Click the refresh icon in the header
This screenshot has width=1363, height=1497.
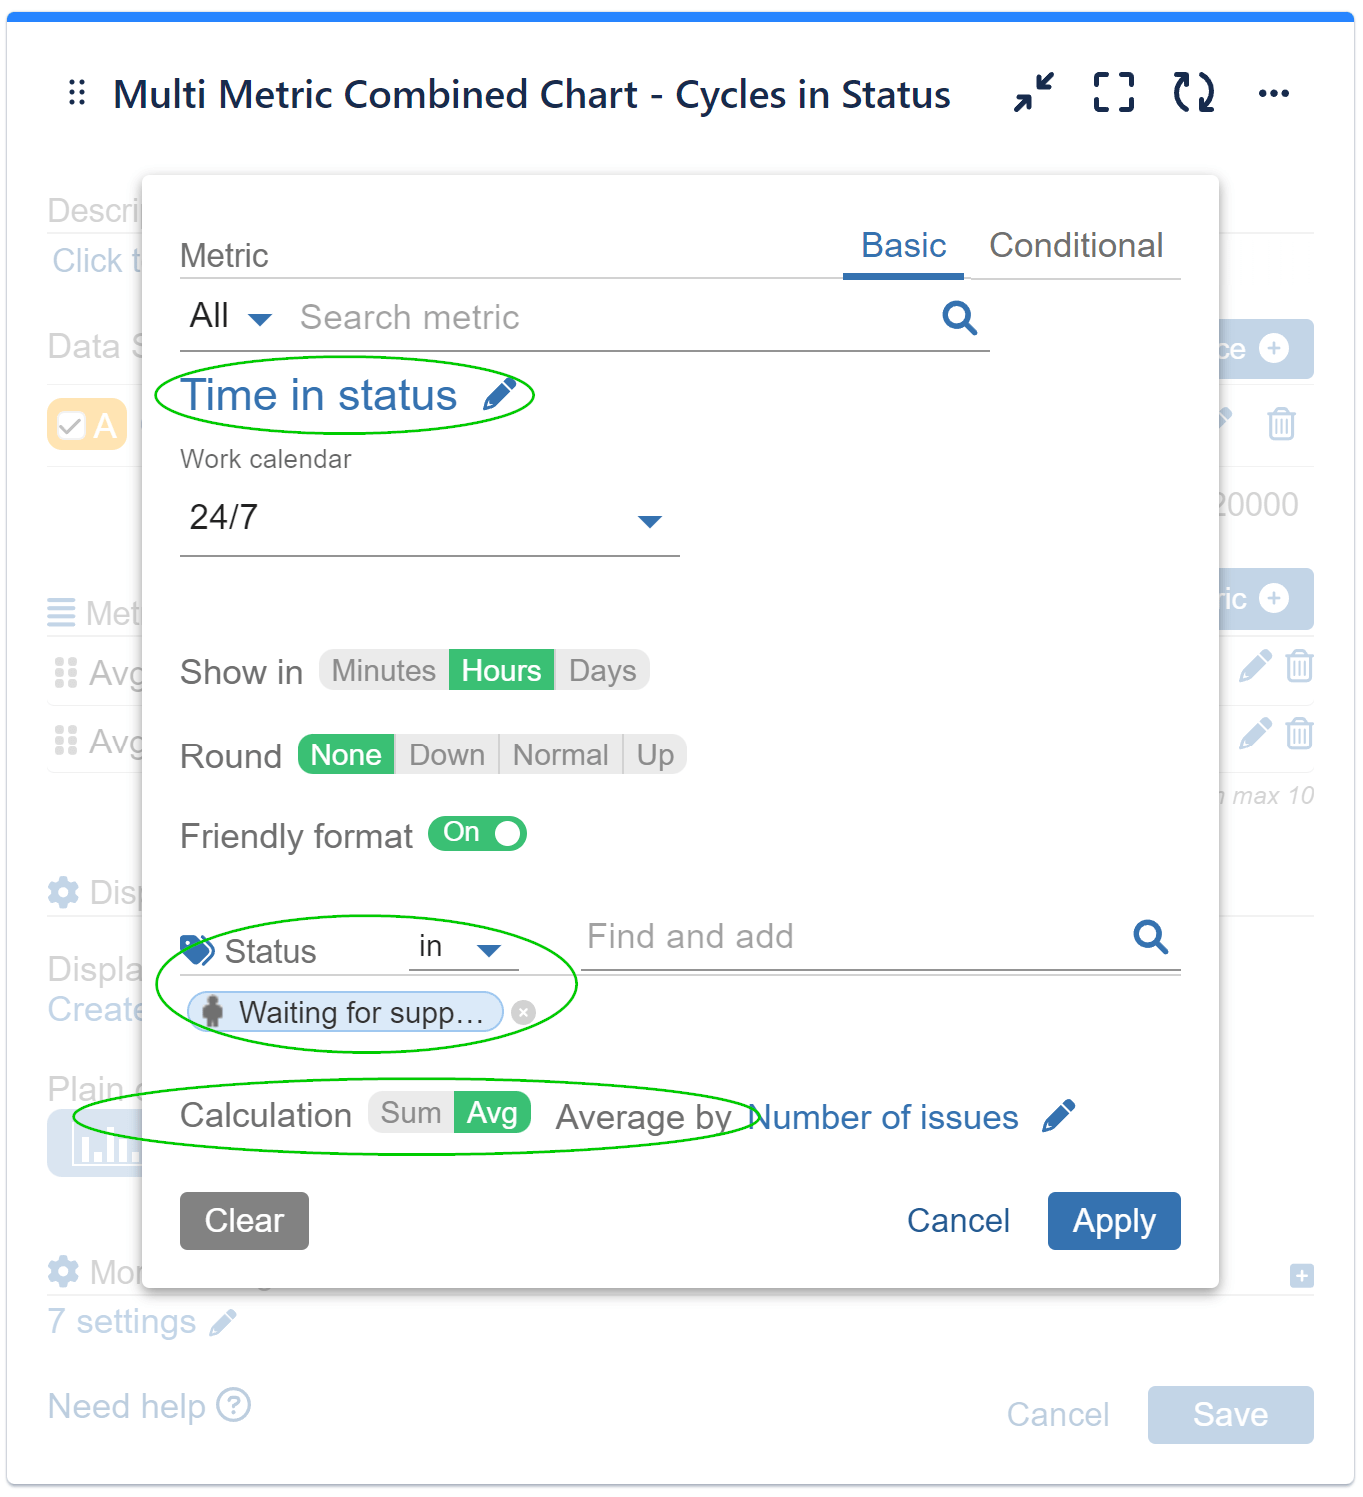(x=1192, y=93)
